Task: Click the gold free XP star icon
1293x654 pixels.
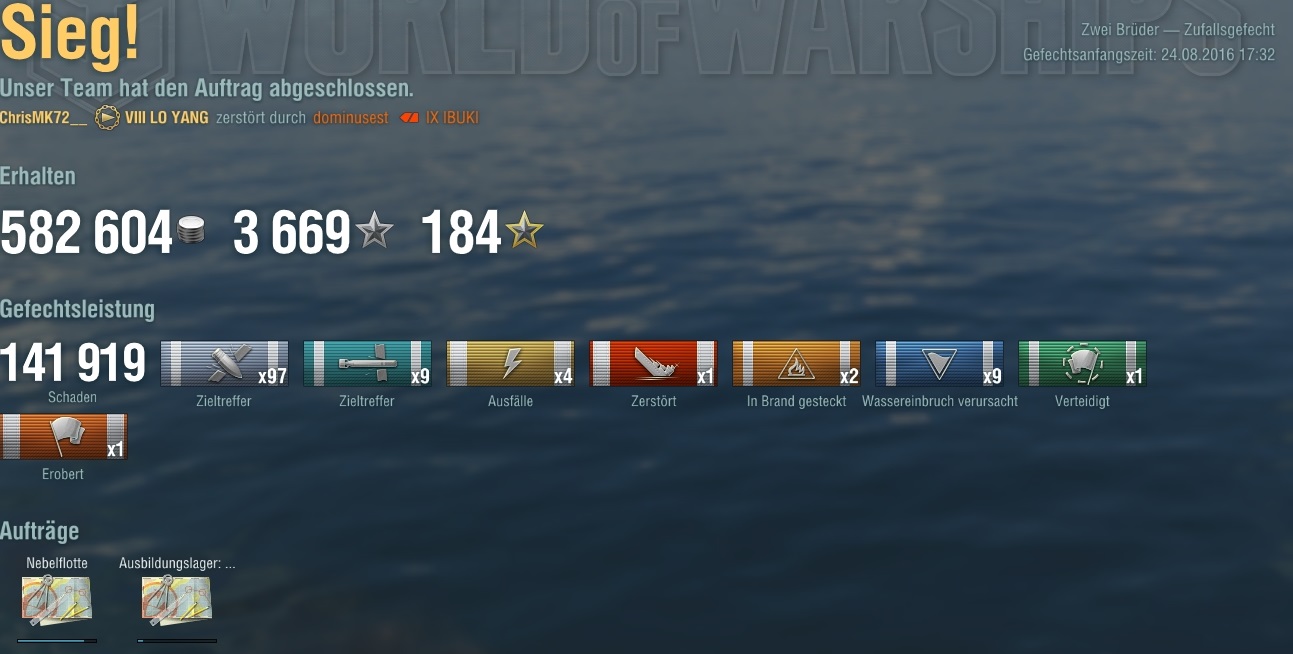Action: point(524,232)
